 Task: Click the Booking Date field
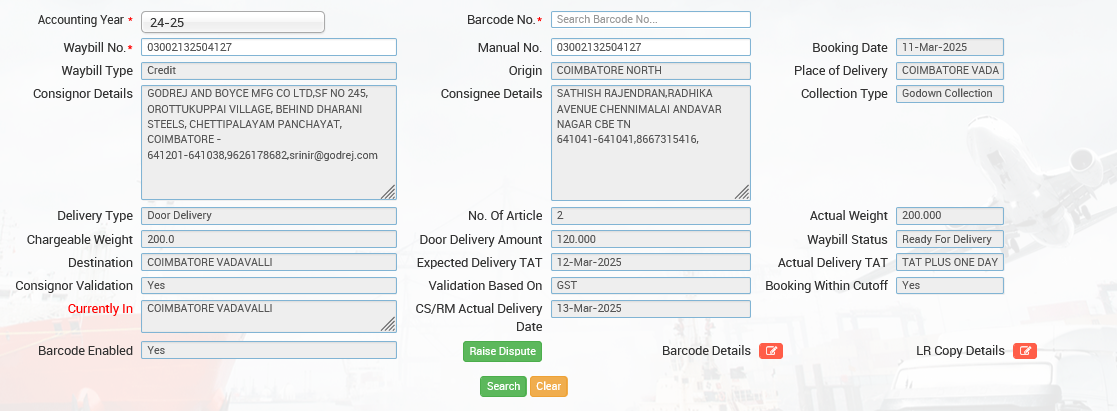[949, 47]
